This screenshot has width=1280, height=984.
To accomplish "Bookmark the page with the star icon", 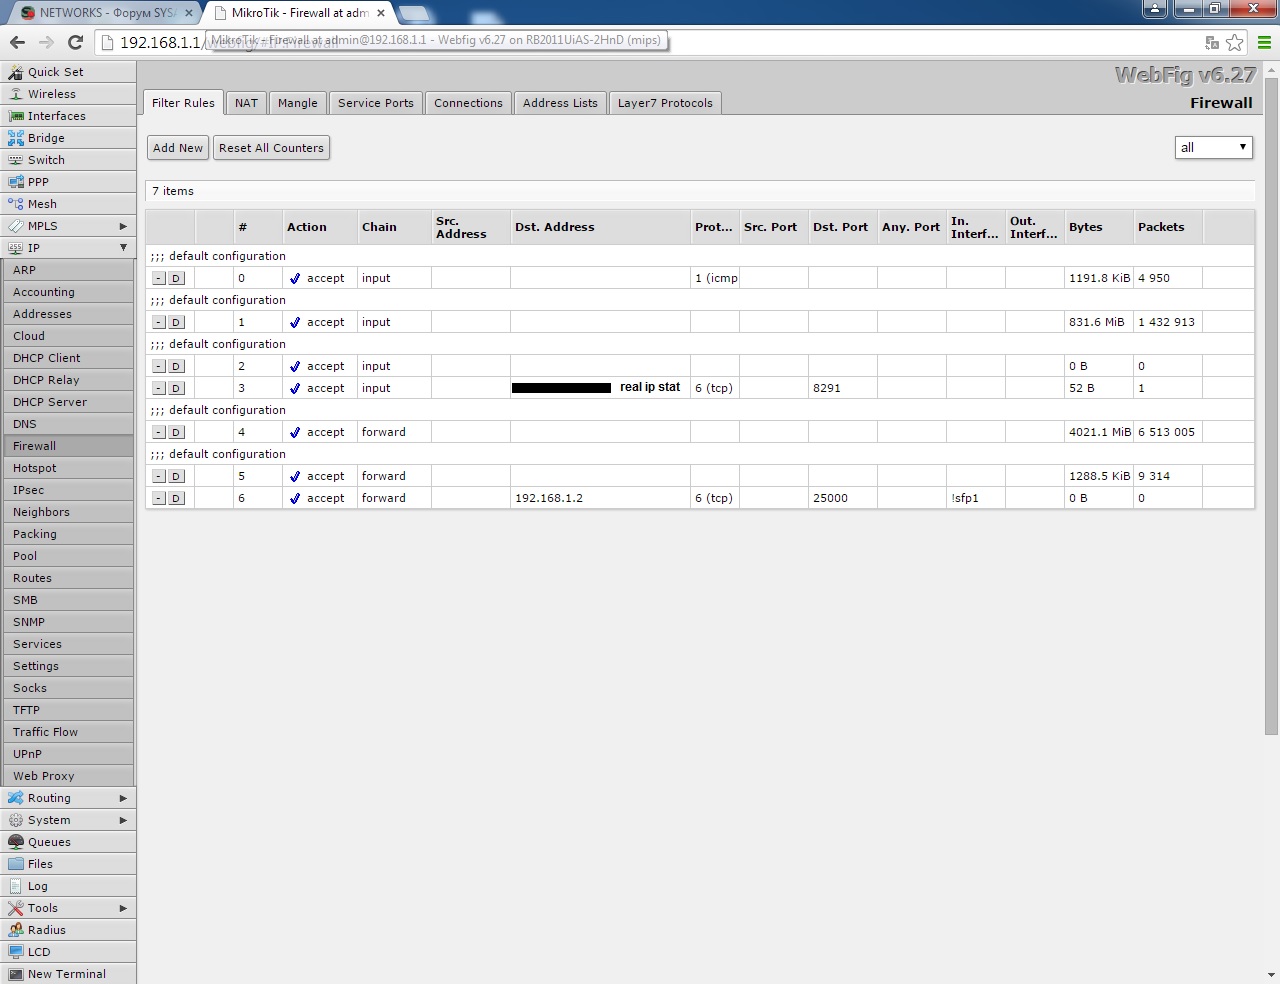I will [x=1235, y=42].
